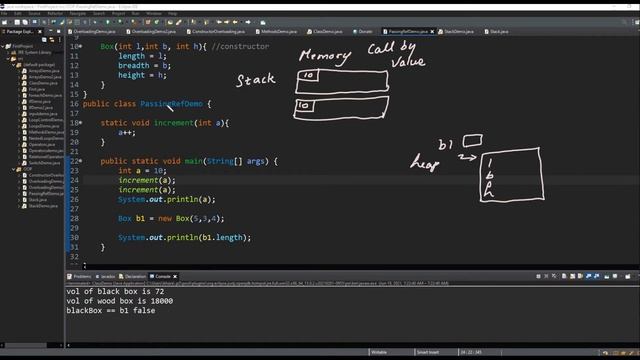Close the Package Explorer view
Image resolution: width=640 pixels, height=360 pixels.
40,31
